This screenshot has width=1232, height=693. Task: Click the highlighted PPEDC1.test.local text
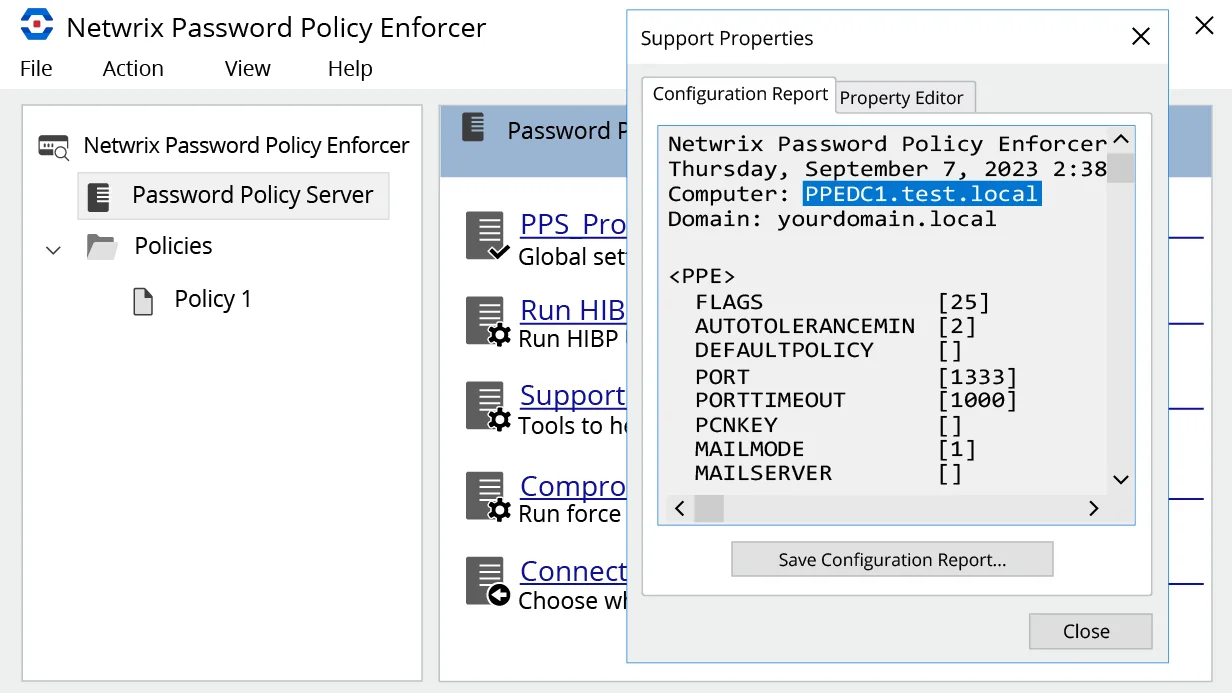[922, 194]
